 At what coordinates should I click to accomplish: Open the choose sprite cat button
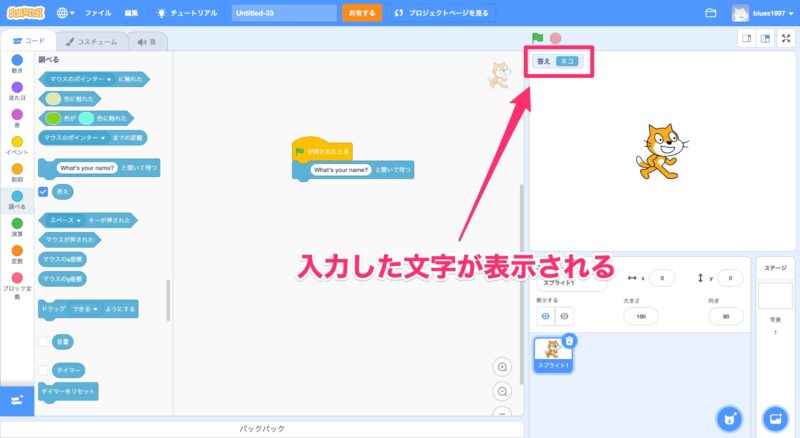[731, 418]
